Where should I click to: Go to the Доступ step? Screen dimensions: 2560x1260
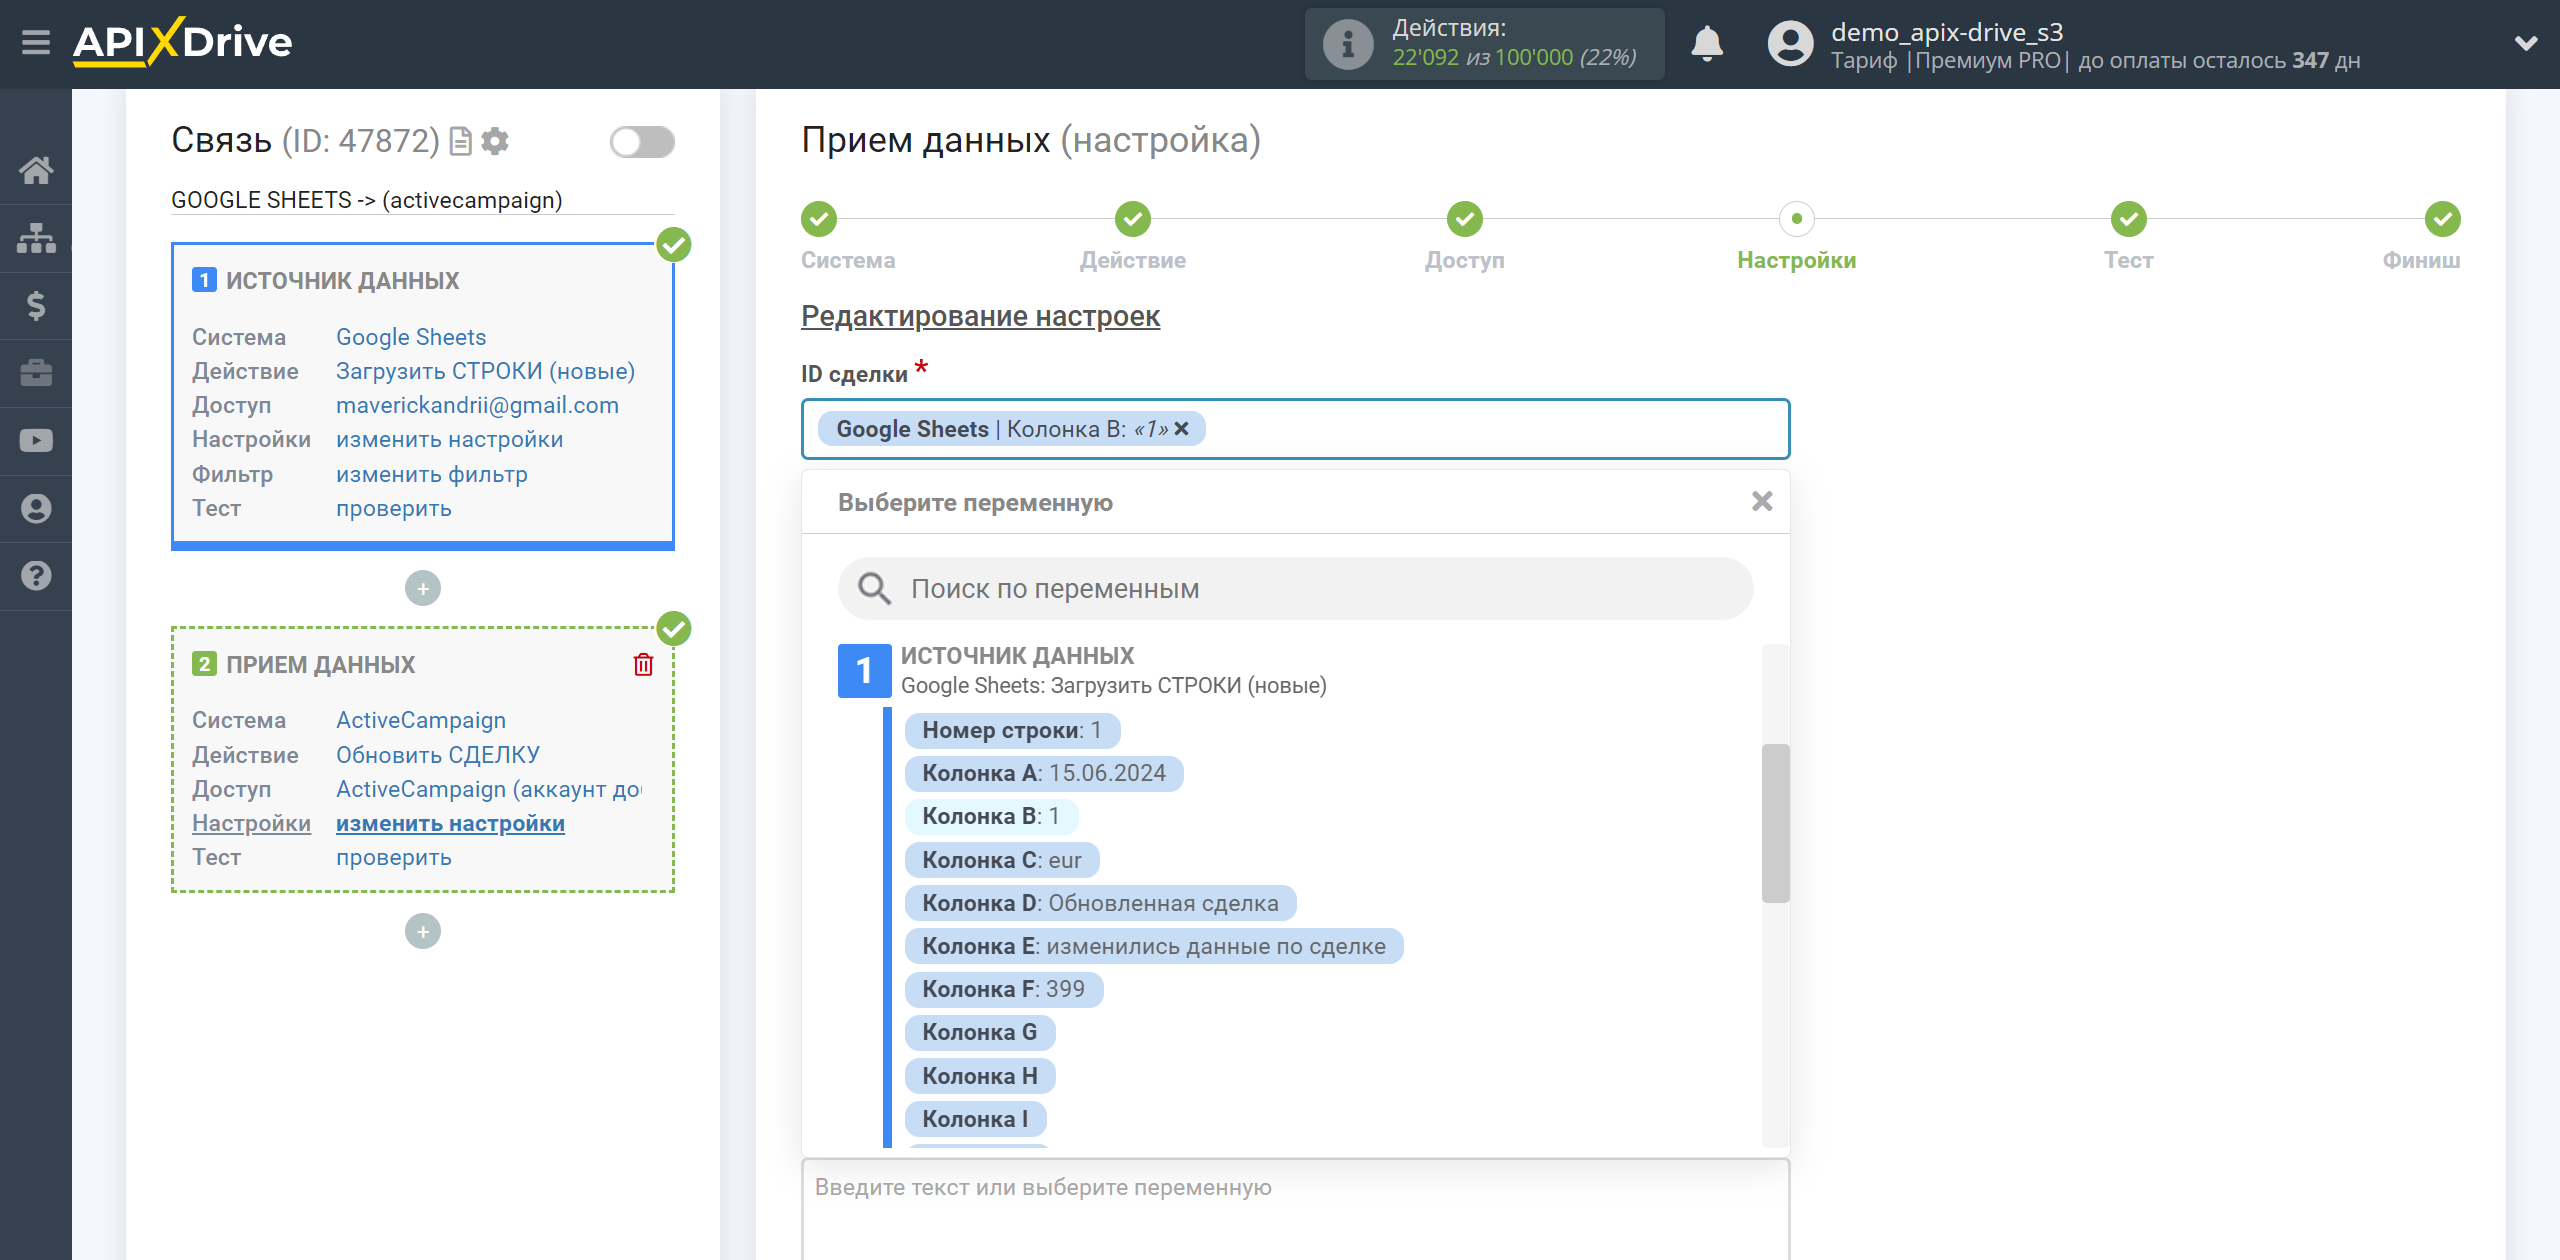[1465, 219]
